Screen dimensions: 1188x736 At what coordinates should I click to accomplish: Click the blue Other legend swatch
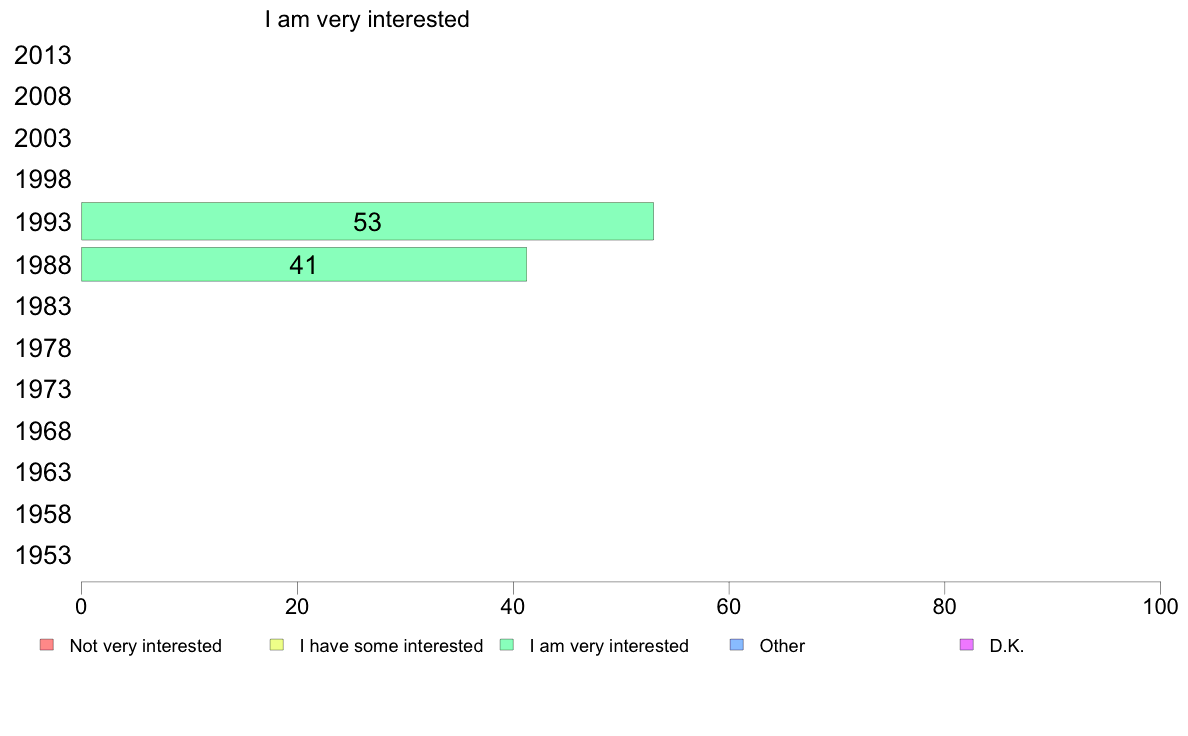tap(737, 645)
